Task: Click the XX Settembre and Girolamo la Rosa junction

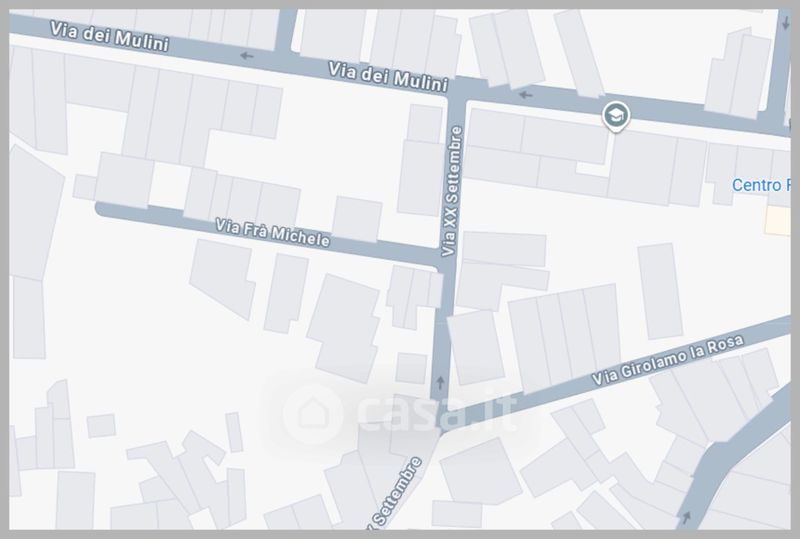Action: coord(440,413)
